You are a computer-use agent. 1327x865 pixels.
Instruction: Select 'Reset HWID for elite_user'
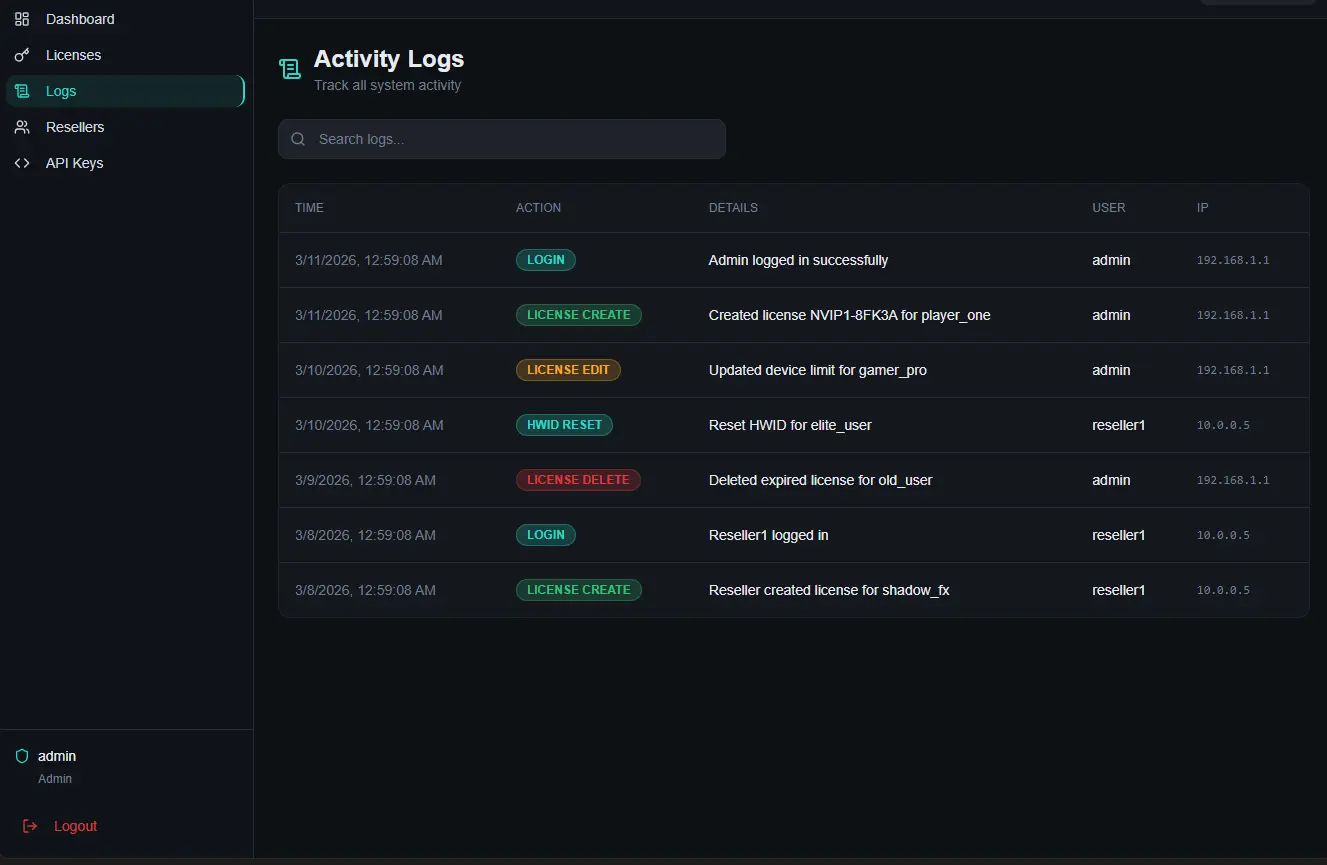click(x=790, y=425)
